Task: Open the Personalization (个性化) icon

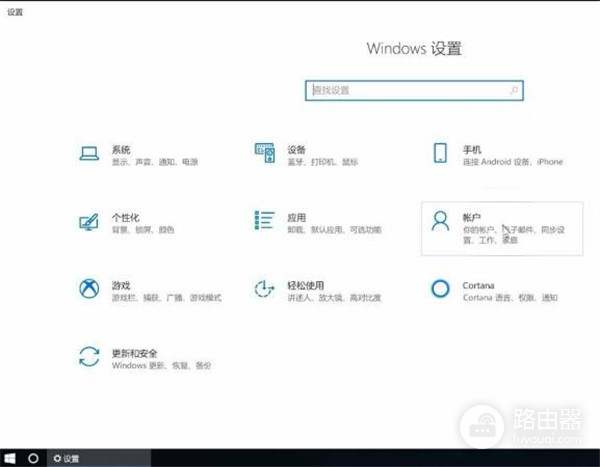Action: pos(89,222)
